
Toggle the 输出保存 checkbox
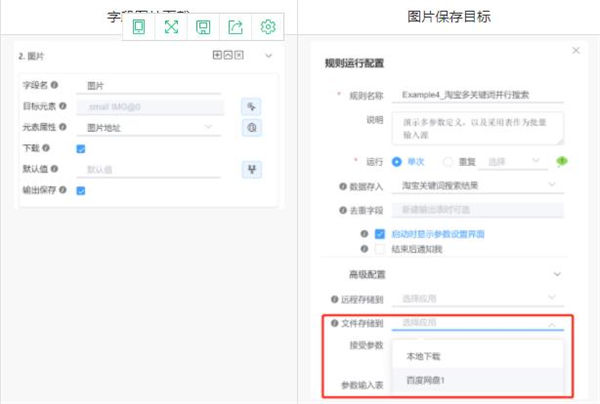(82, 190)
